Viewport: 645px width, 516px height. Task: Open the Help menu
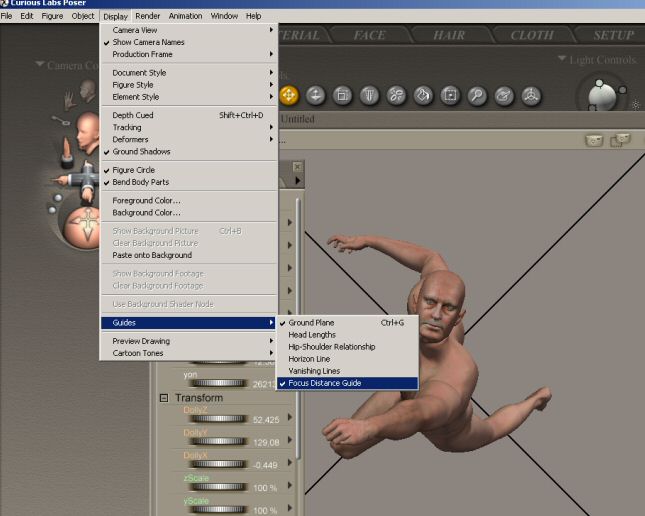tap(253, 16)
